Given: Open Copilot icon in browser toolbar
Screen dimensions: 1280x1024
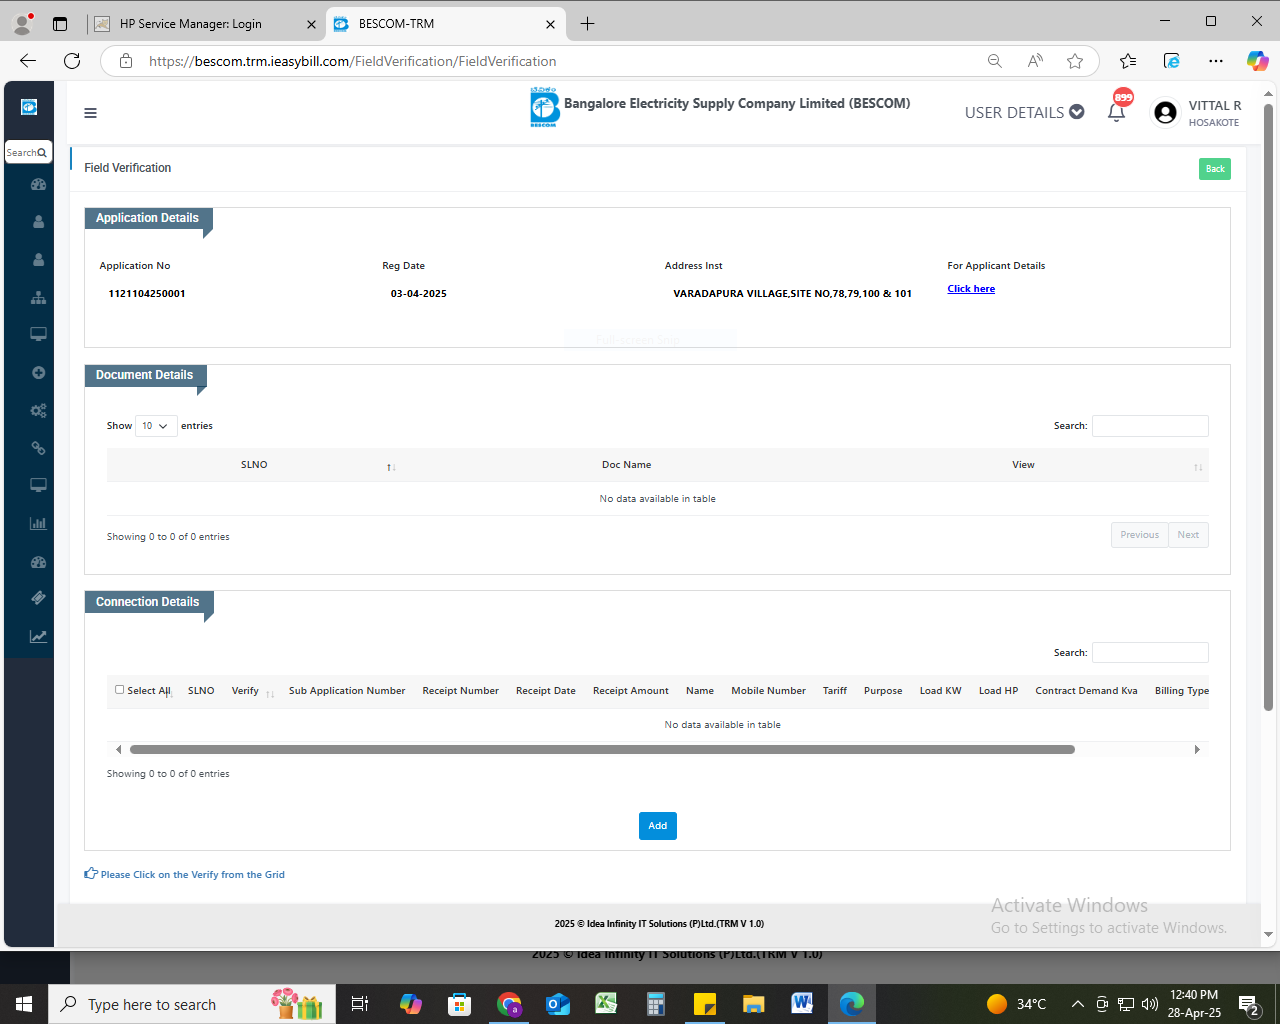Looking at the screenshot, I should tap(1257, 61).
